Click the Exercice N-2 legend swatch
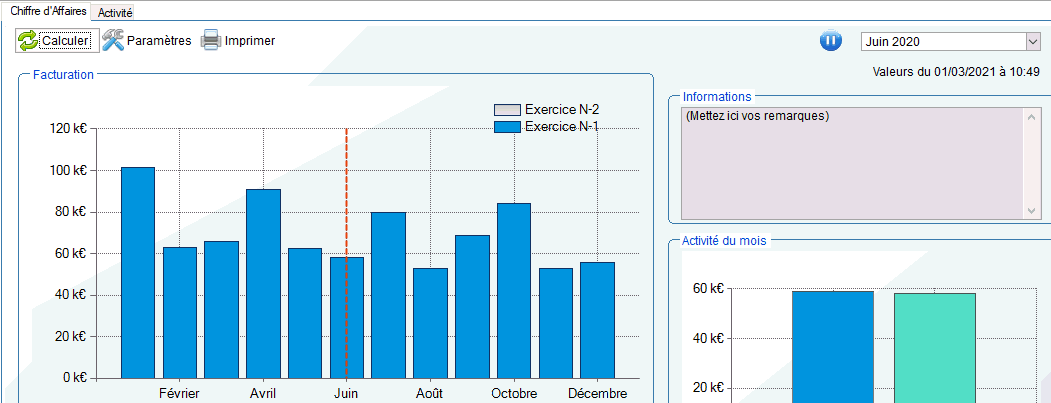The height and width of the screenshot is (403, 1051). [507, 110]
